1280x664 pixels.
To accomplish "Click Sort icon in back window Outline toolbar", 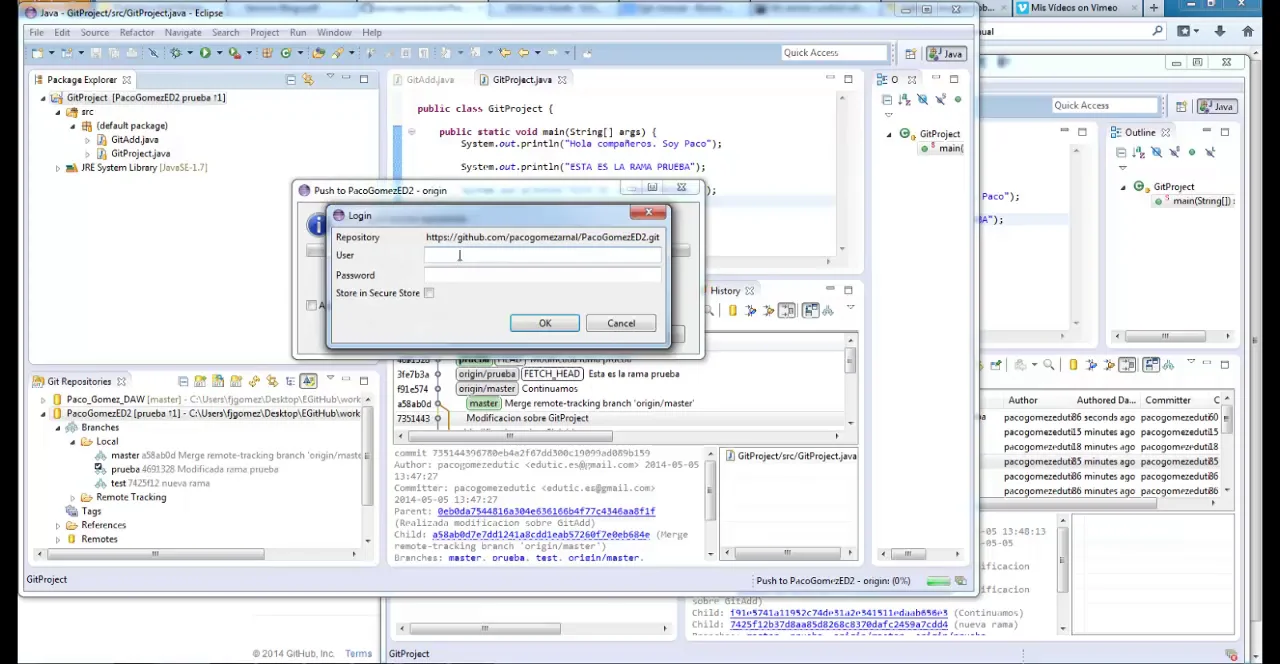I will 1139,152.
